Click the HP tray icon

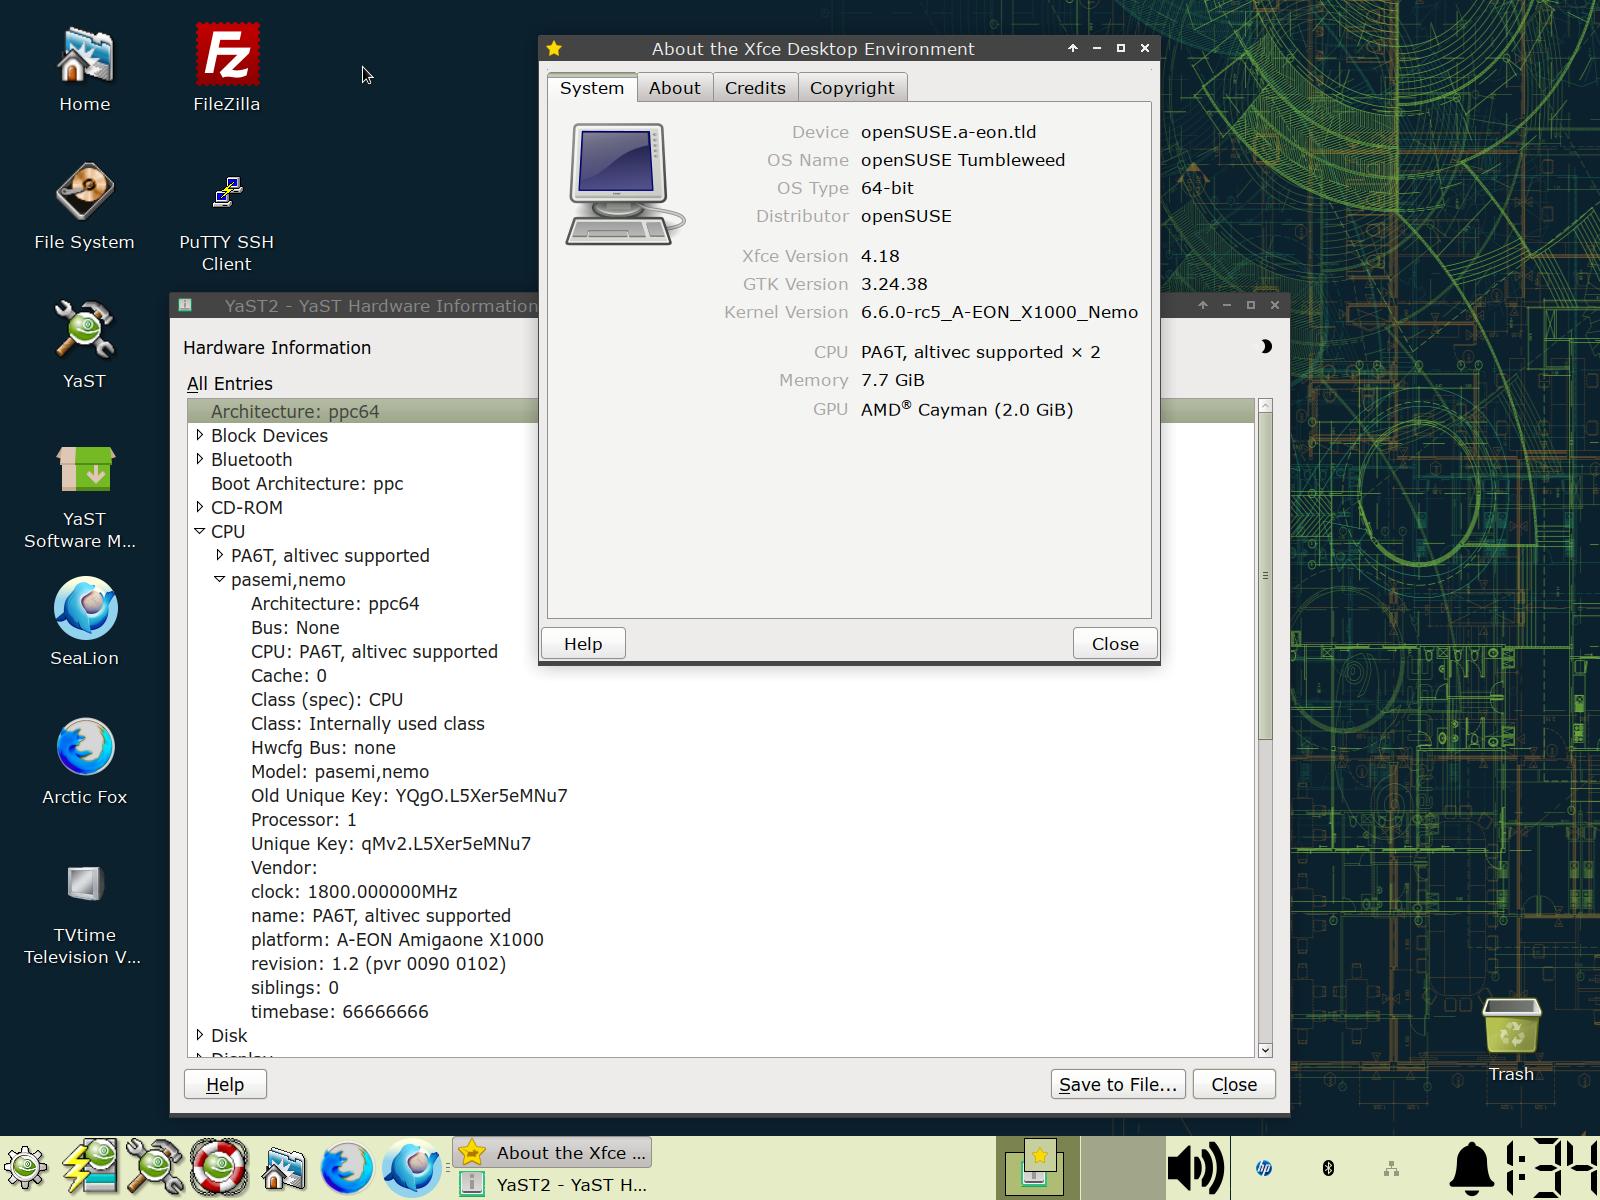1264,1167
